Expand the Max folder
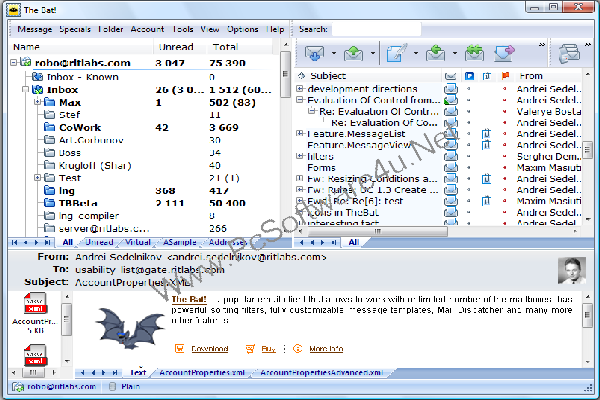This screenshot has height=400, width=600. click(38, 102)
